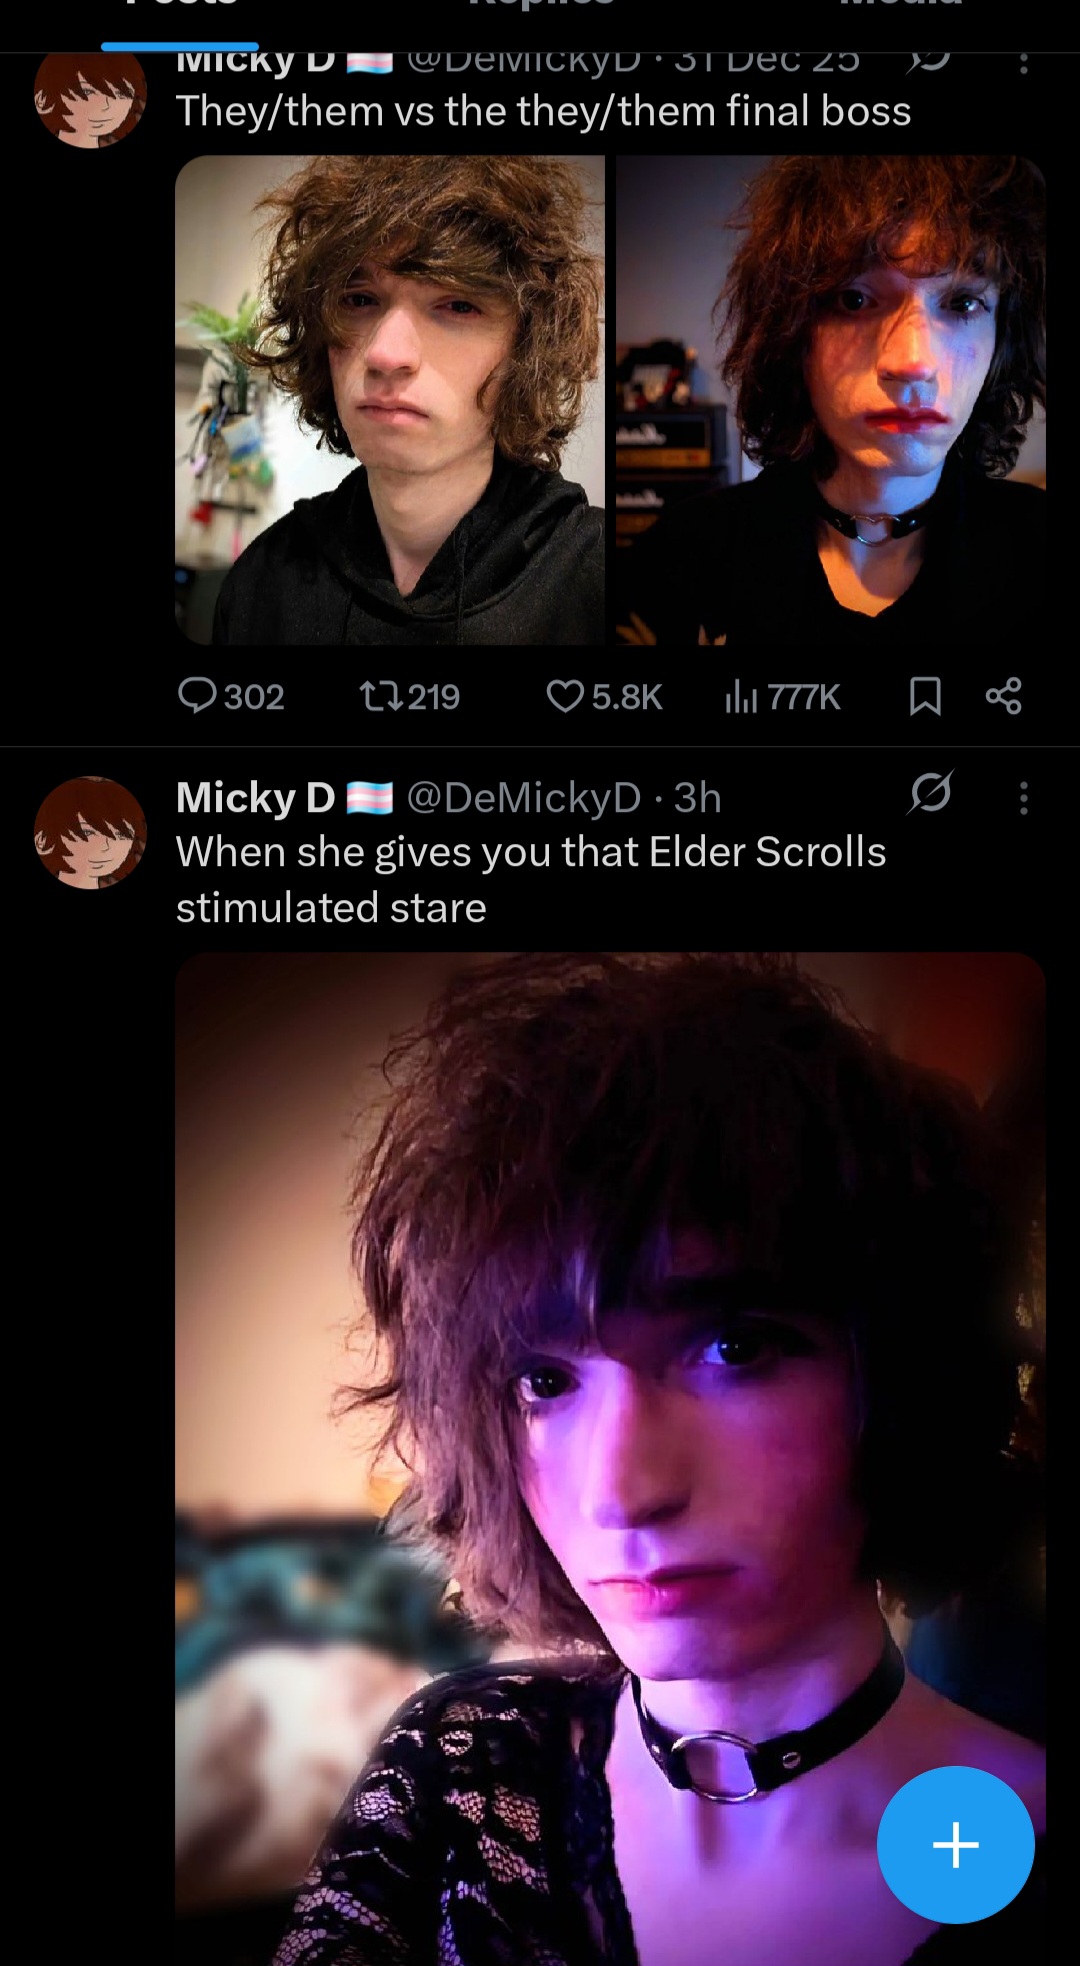Tap the share icon on first post

(x=1004, y=696)
